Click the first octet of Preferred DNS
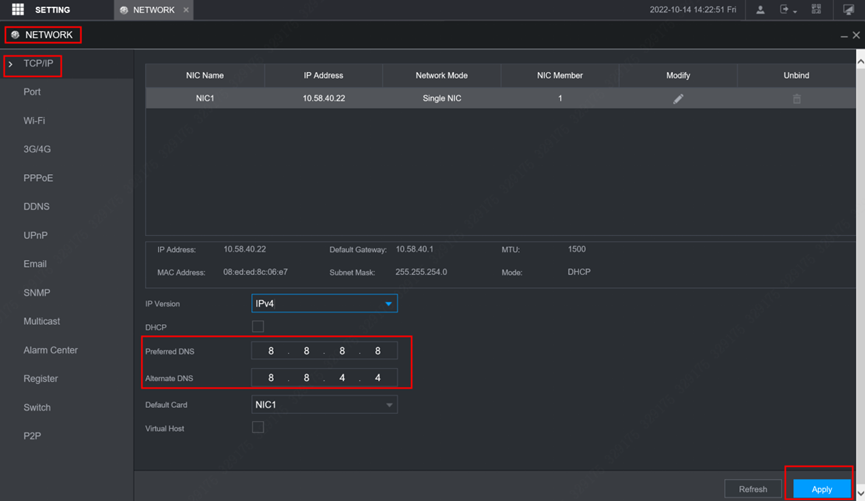865x501 pixels. 271,351
